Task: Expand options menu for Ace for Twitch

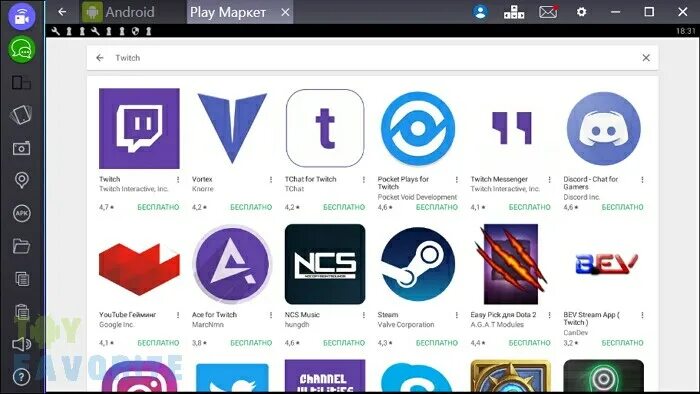Action: coord(271,315)
